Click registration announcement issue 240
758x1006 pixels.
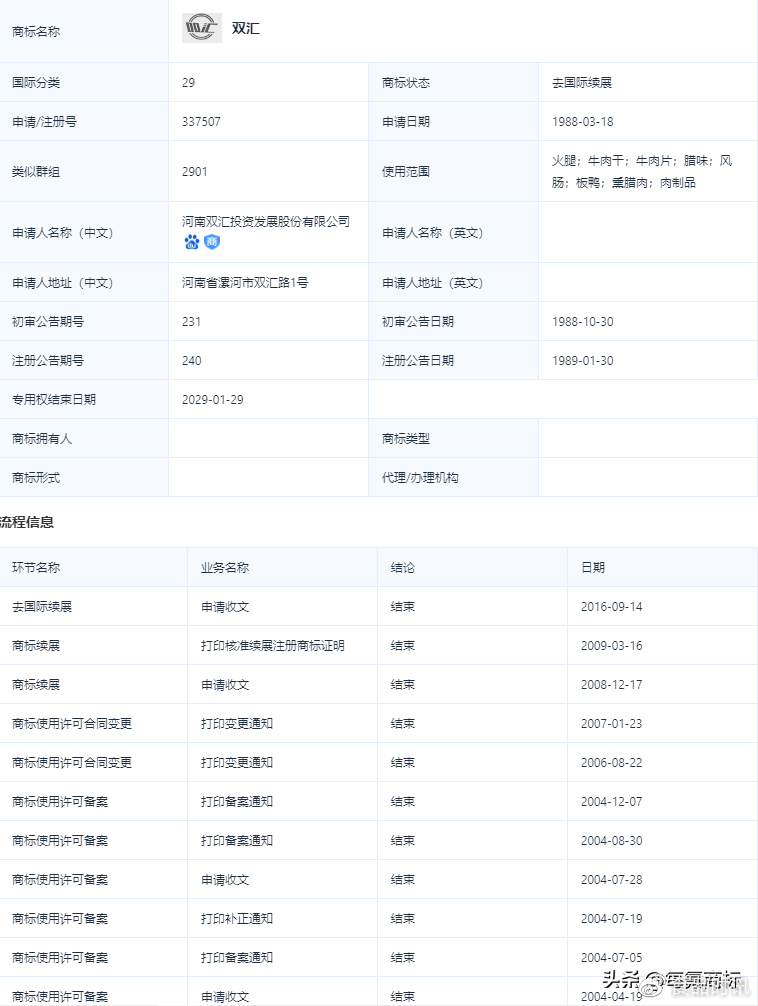[191, 361]
